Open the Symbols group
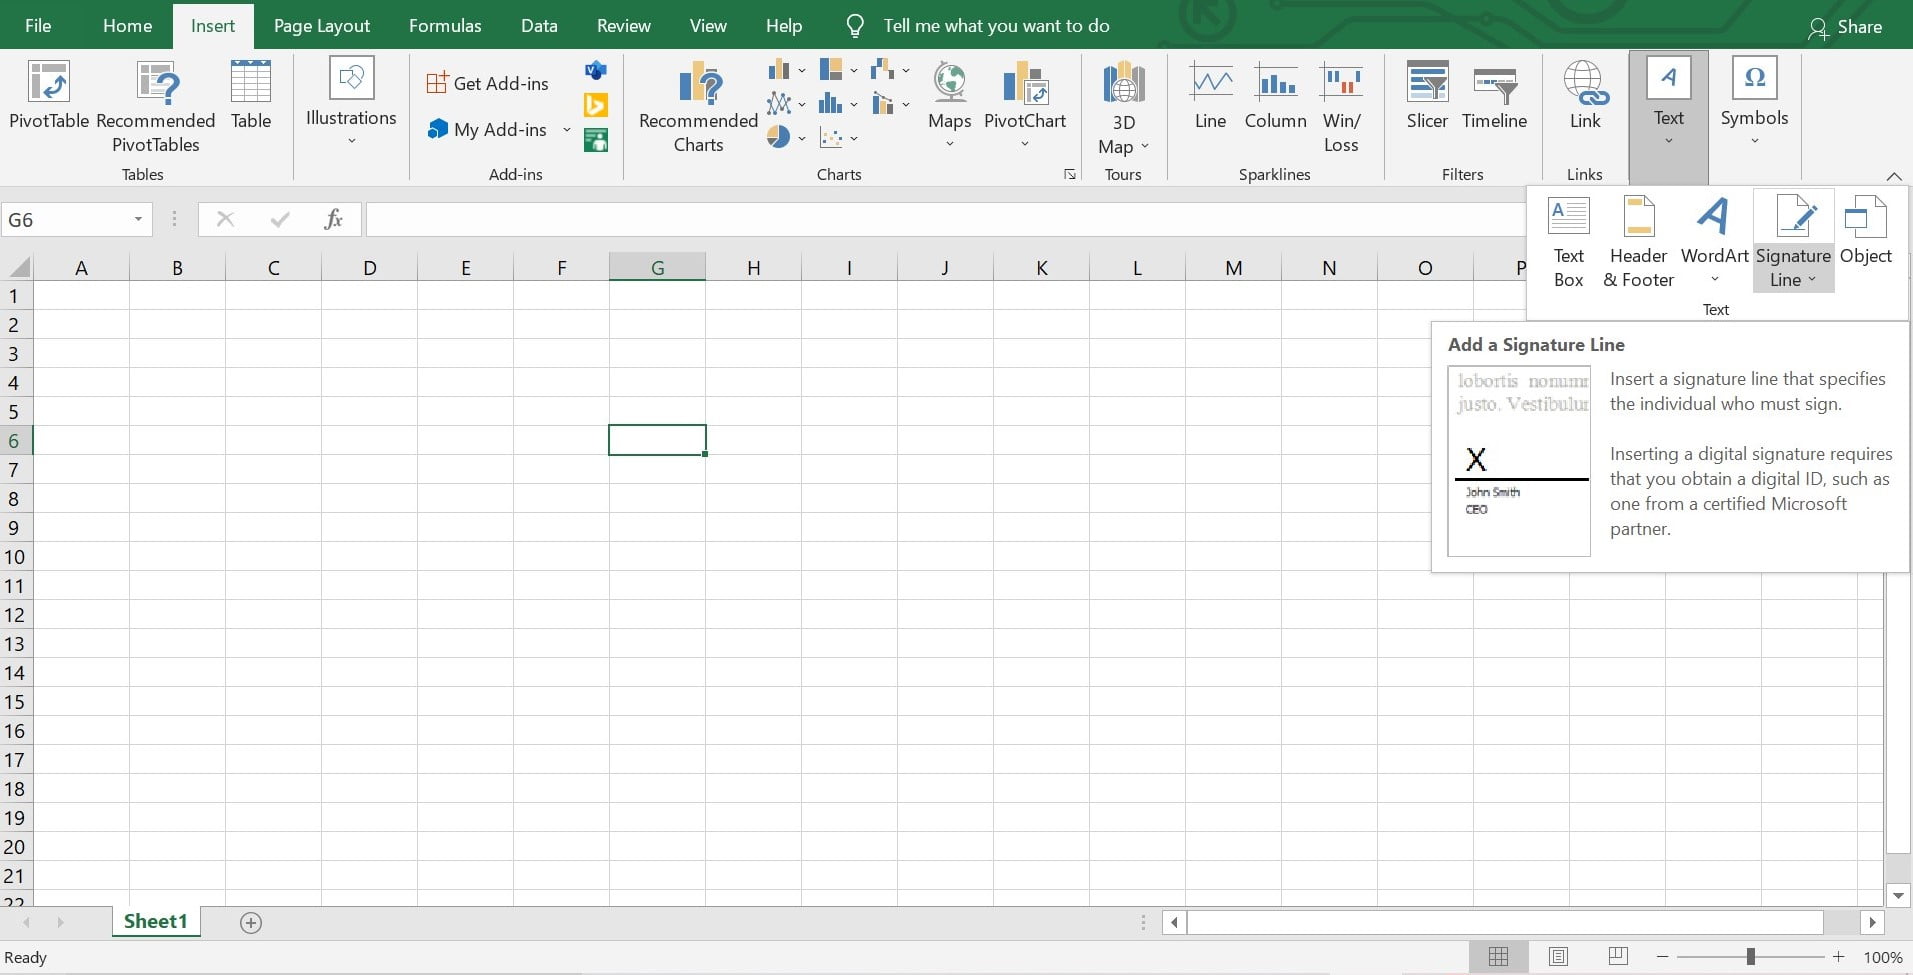Screen dimensions: 1913x975 (1754, 101)
